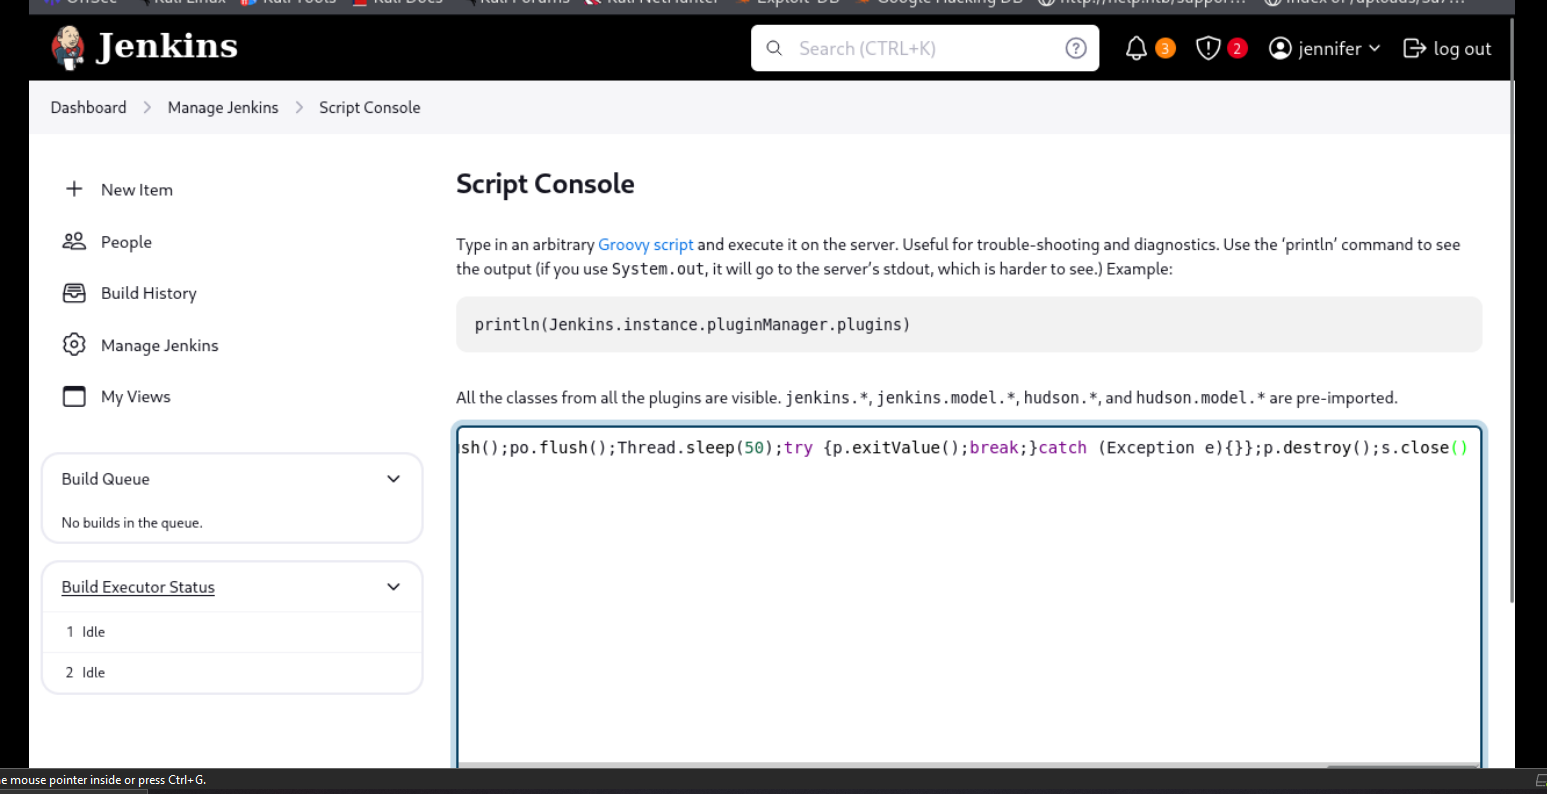Click into the Groovy script editor area
The image size is (1547, 794).
point(968,600)
